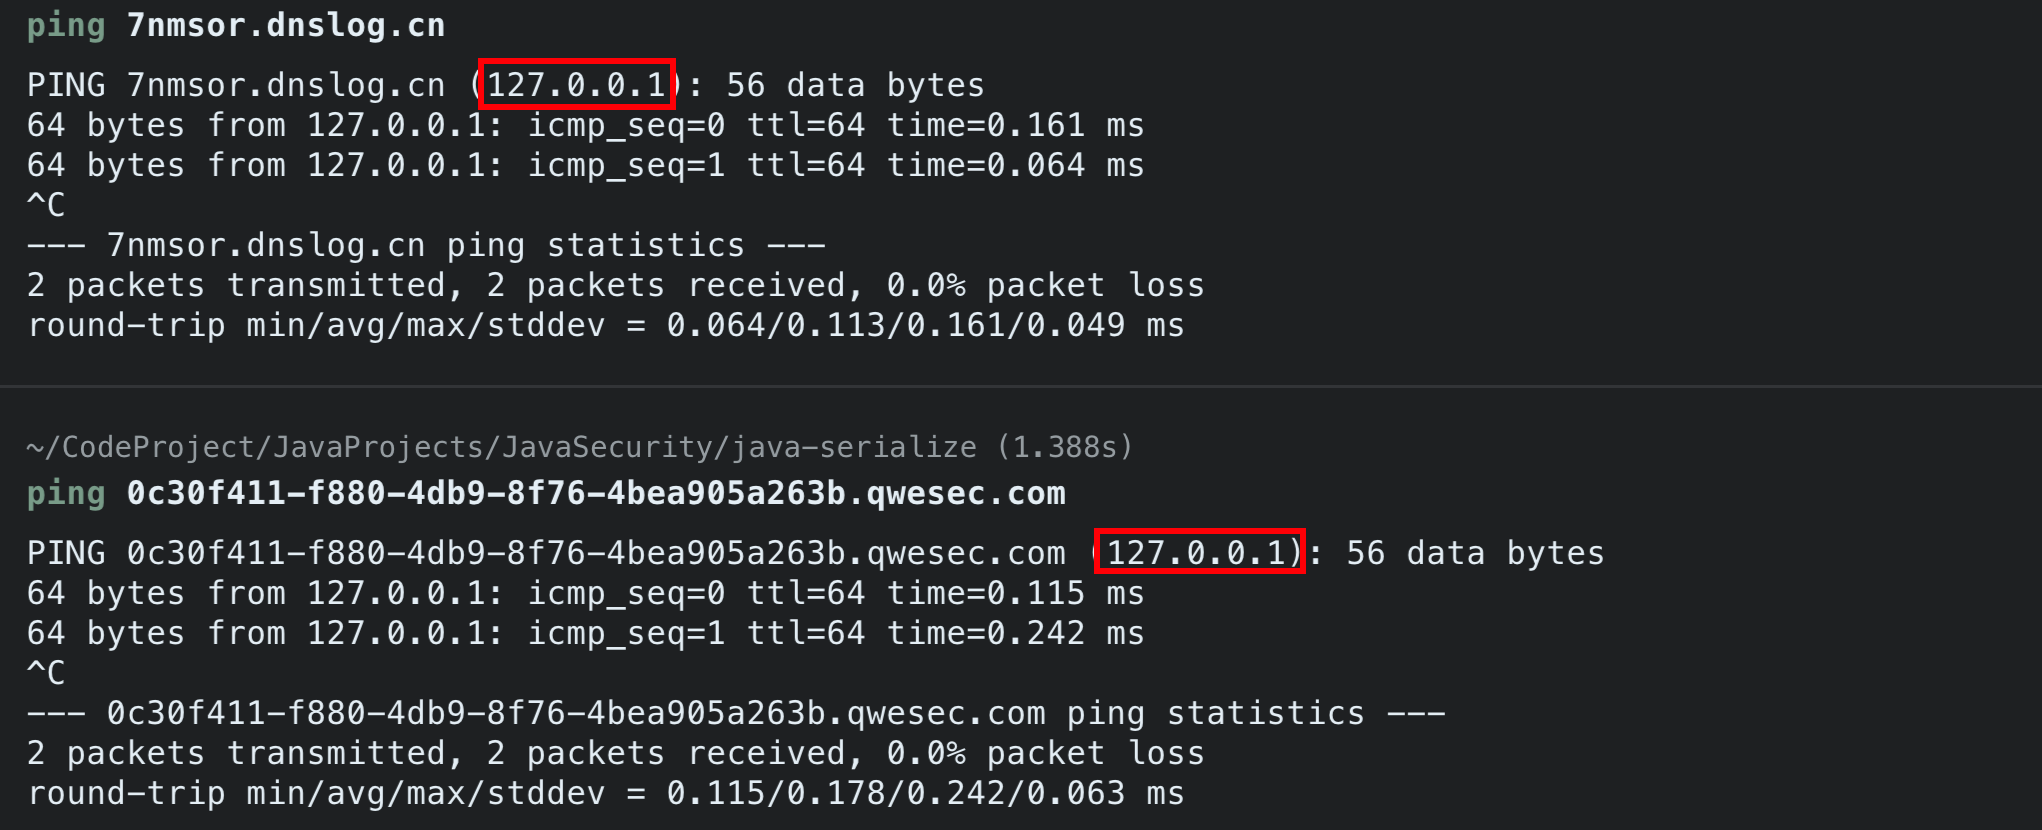Viewport: 2042px width, 830px height.
Task: Click the divider line between command blocks
Action: coord(1020,386)
